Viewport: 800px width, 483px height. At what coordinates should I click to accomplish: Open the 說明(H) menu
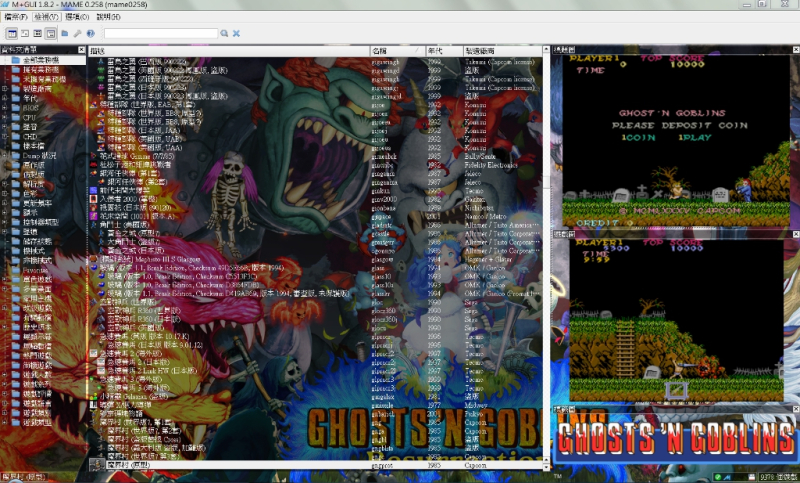(108, 17)
